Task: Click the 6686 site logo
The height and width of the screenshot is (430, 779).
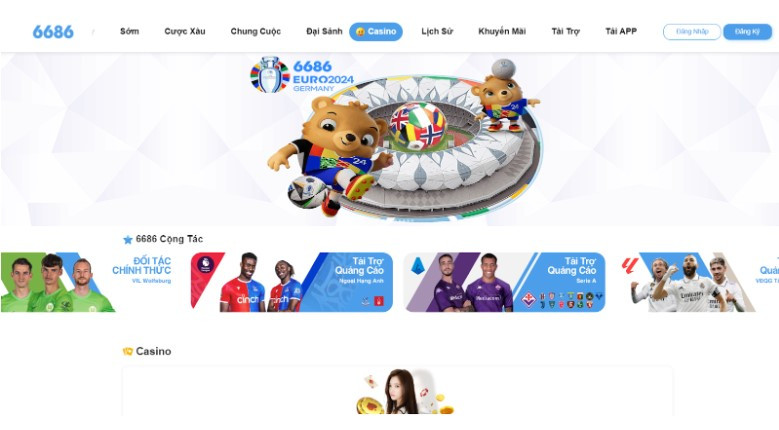Action: (53, 32)
